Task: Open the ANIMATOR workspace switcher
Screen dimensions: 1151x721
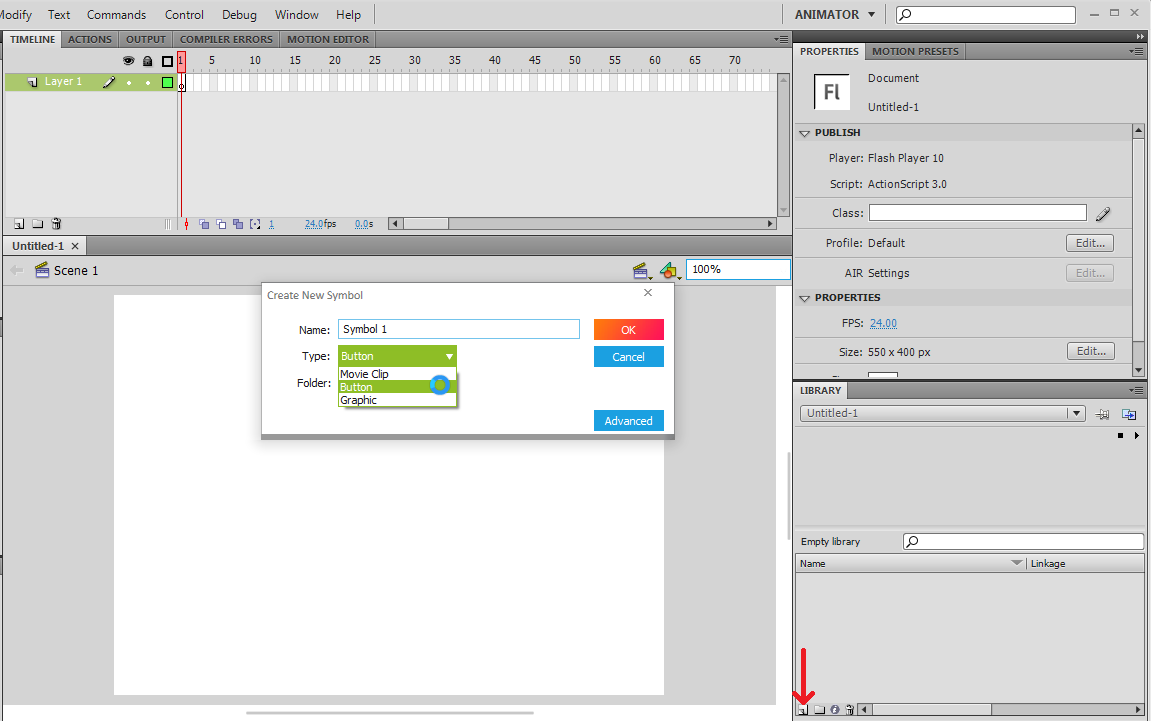Action: (835, 15)
